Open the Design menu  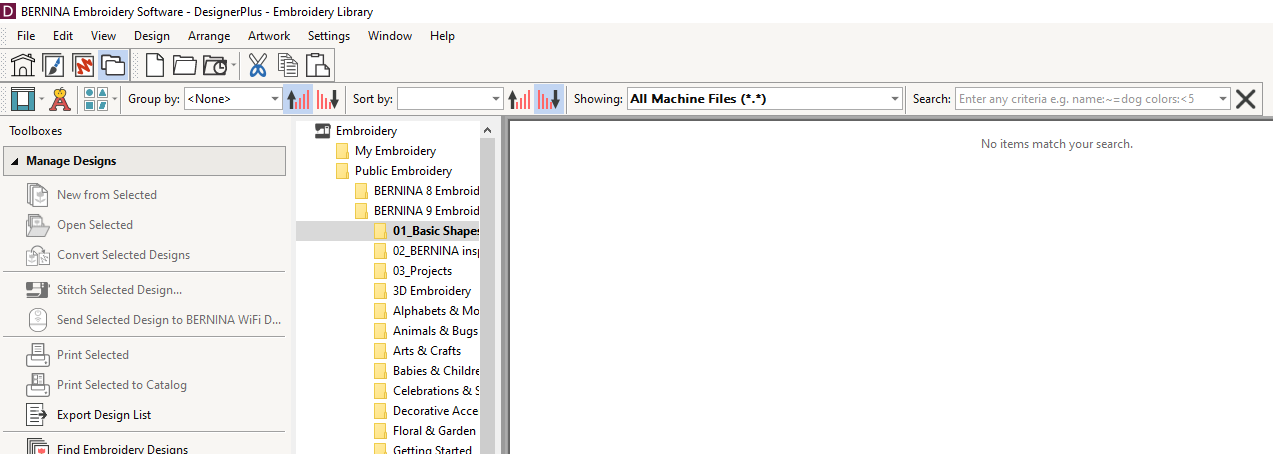coord(152,36)
